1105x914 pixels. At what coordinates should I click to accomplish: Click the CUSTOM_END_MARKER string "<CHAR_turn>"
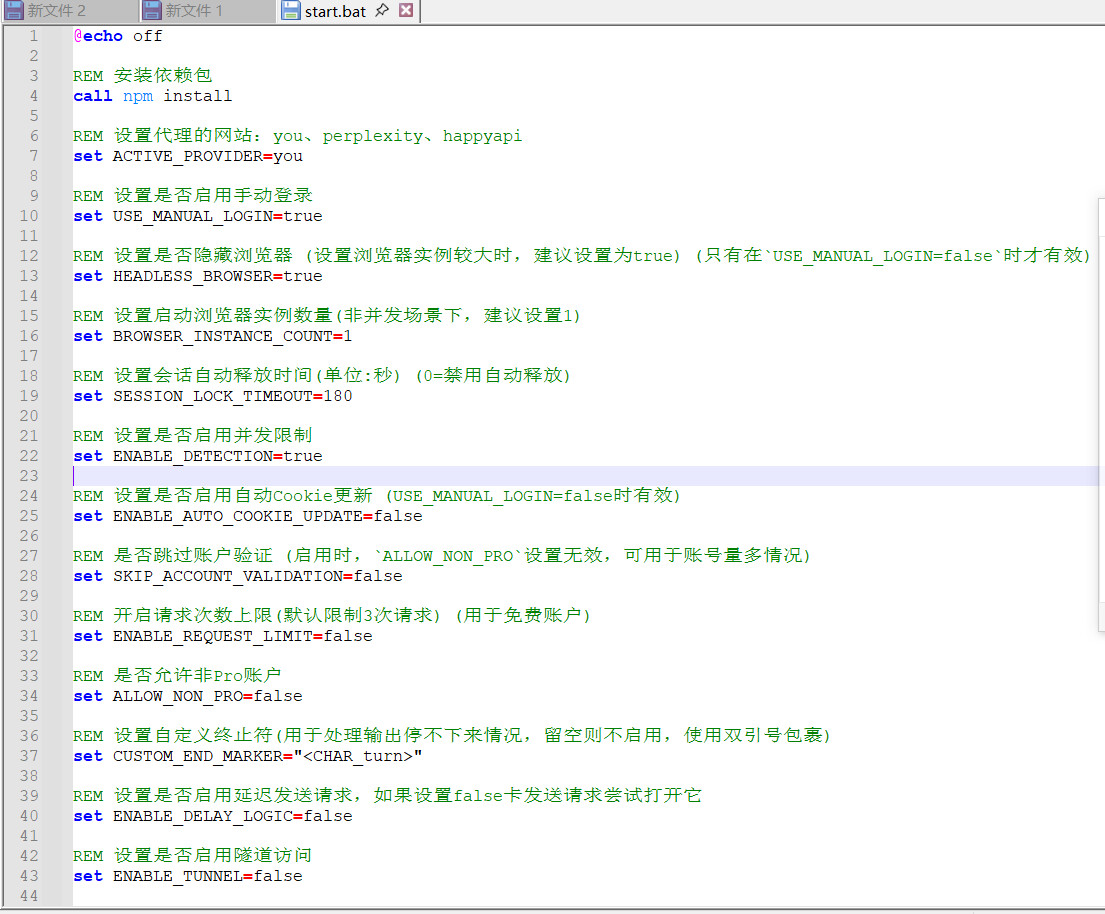coord(372,756)
